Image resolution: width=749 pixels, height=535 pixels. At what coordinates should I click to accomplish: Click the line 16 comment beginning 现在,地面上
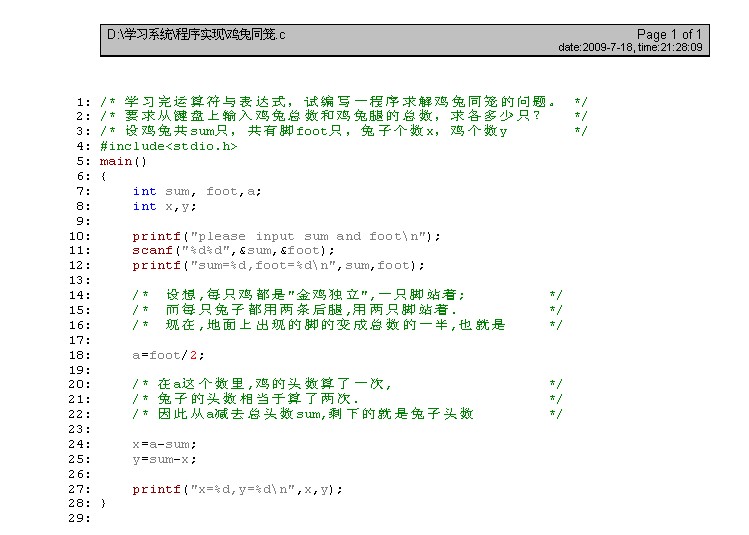point(347,325)
